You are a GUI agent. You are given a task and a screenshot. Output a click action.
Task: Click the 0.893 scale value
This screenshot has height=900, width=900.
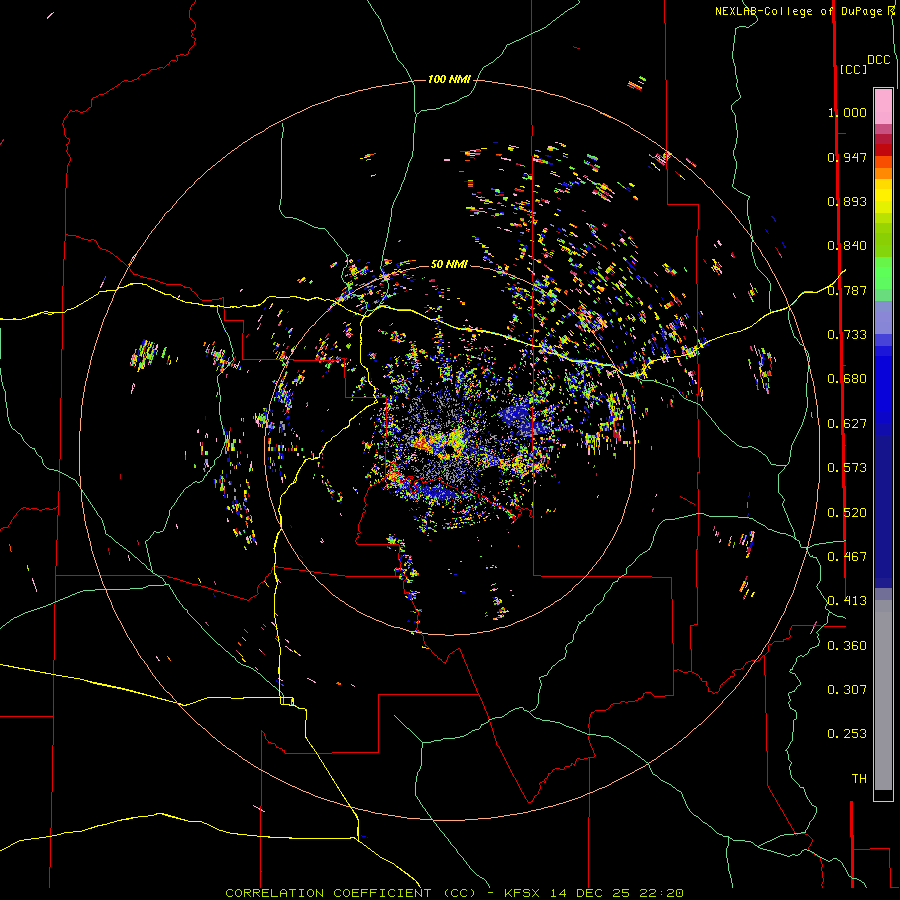pos(847,201)
